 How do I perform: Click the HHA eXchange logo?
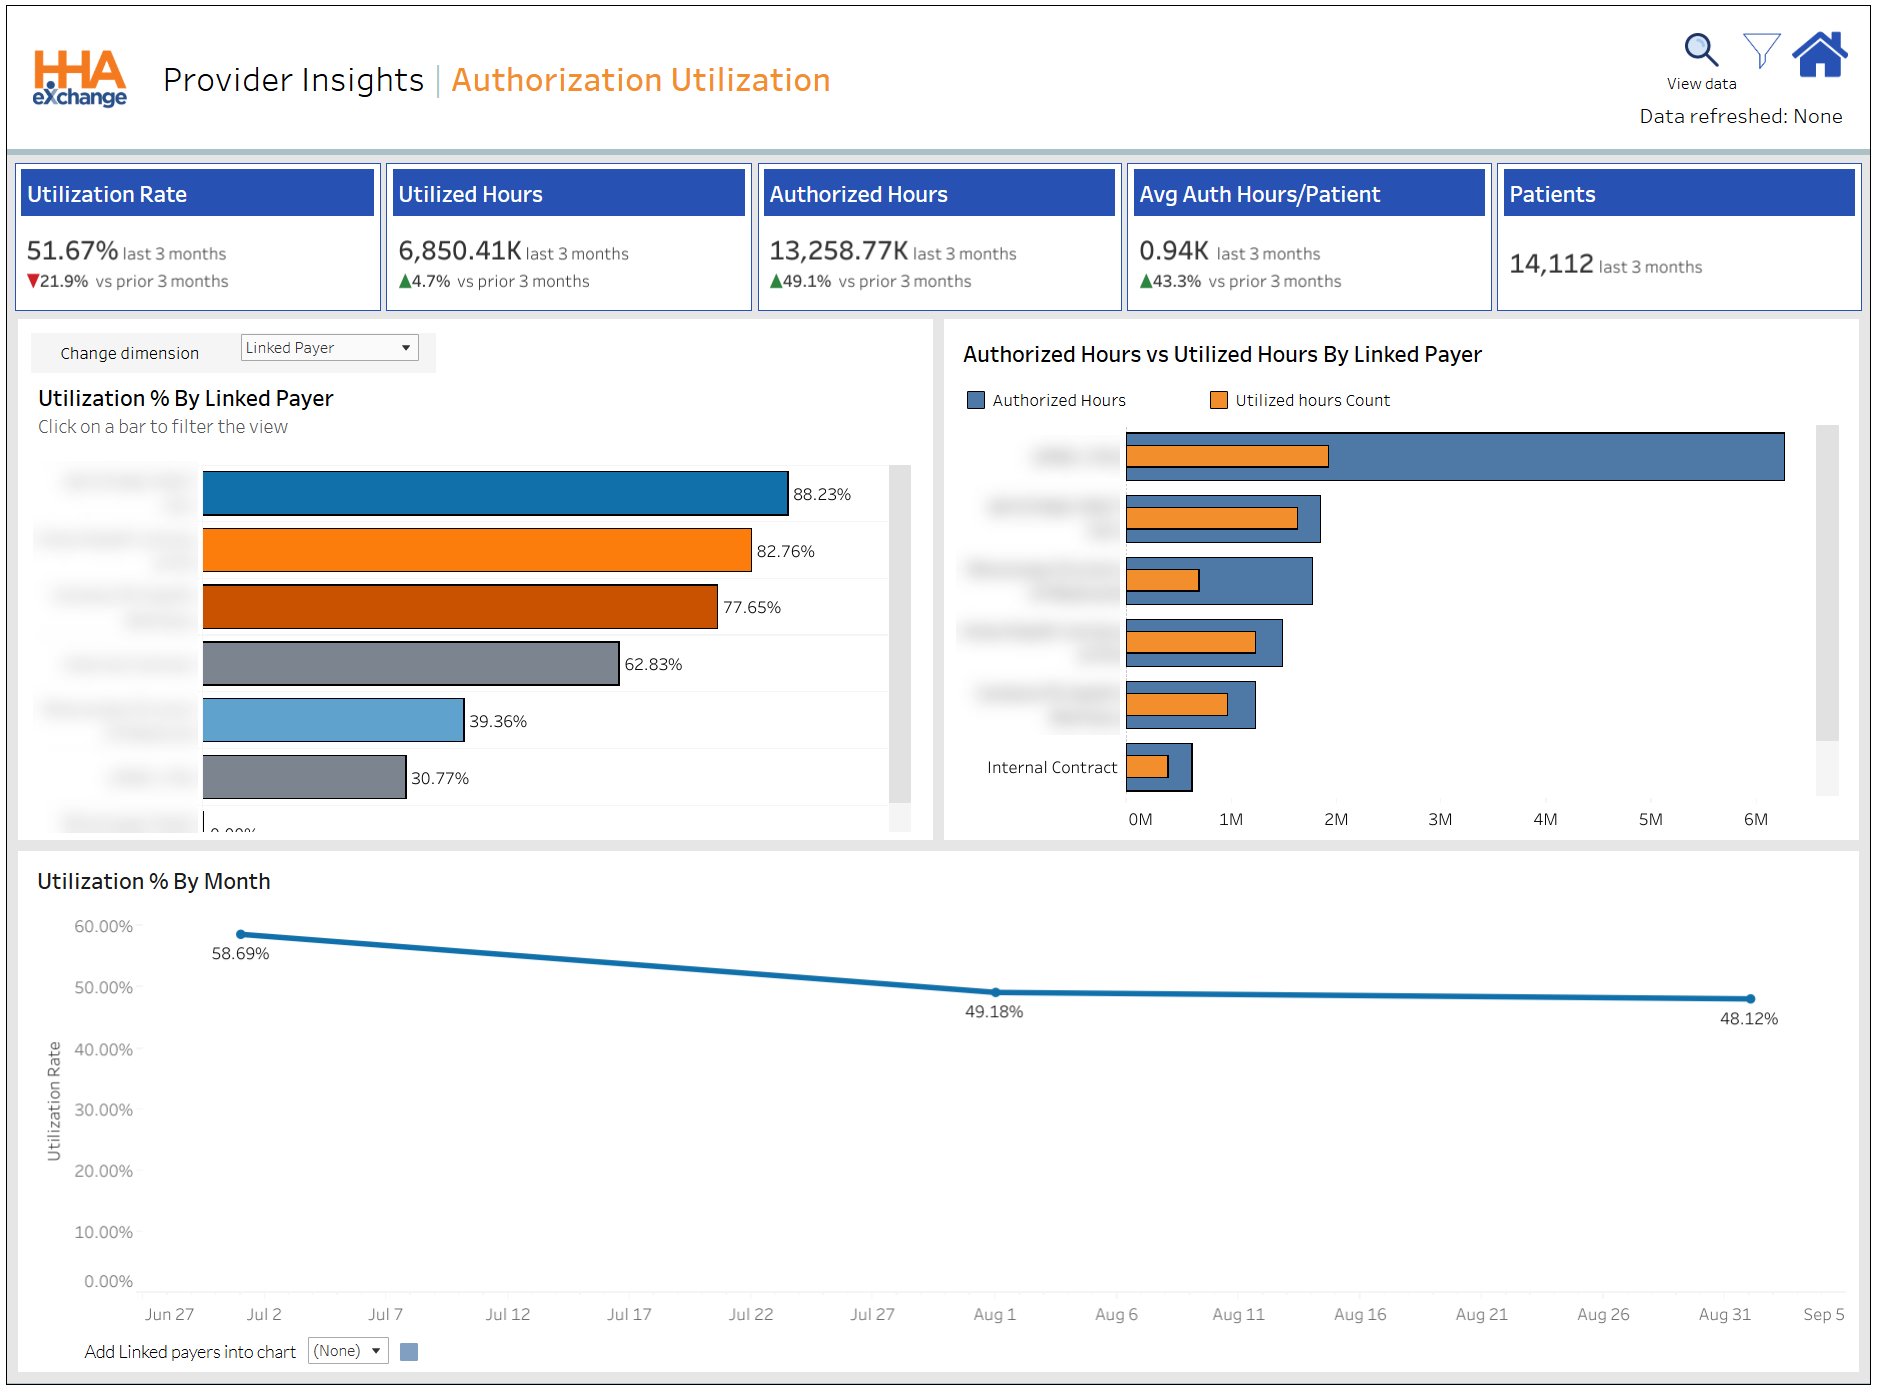(x=79, y=78)
